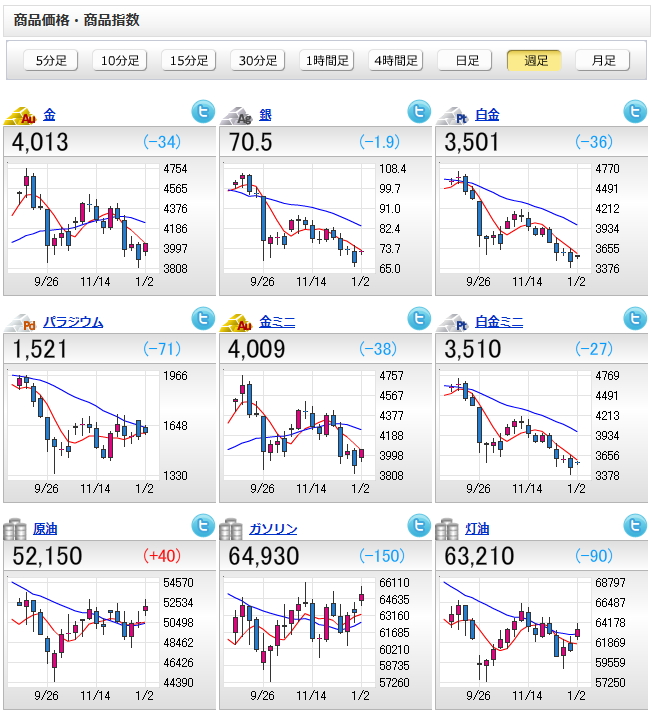This screenshot has width=651, height=718.
Task: Click the Twitter icon for 灯油 (kerosene)
Action: [635, 526]
